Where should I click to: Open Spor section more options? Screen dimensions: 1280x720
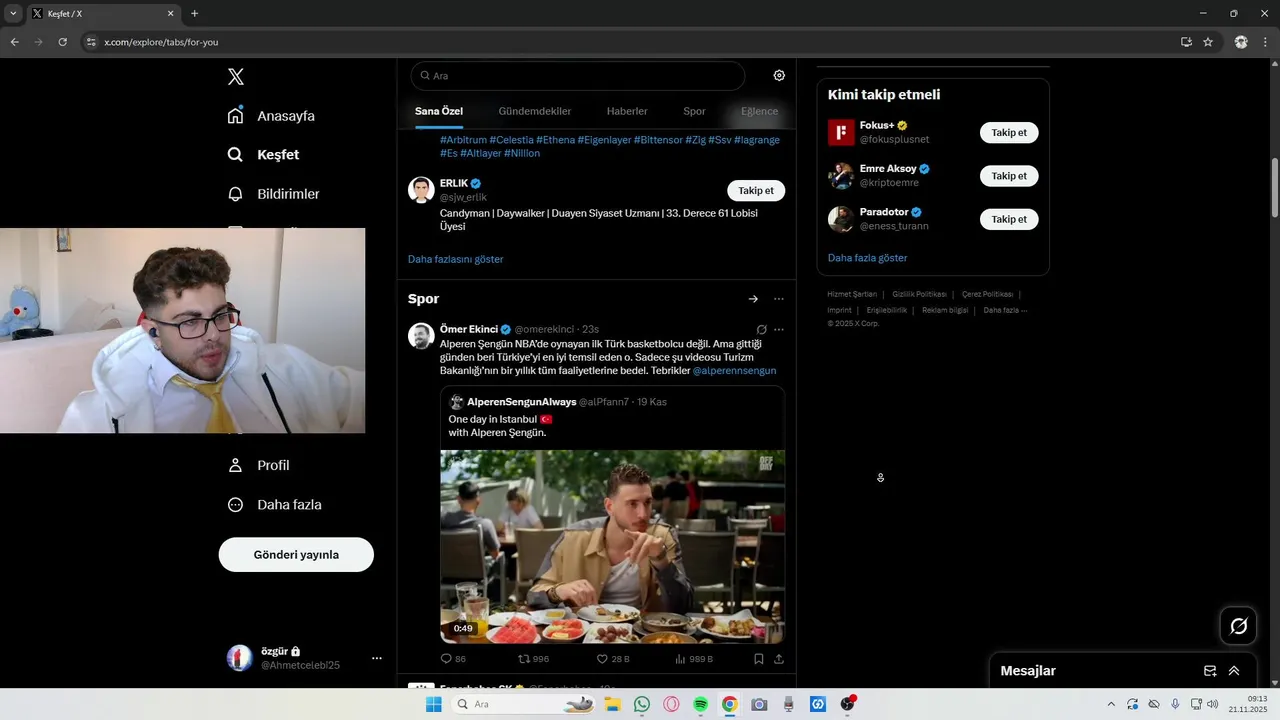[x=779, y=299]
